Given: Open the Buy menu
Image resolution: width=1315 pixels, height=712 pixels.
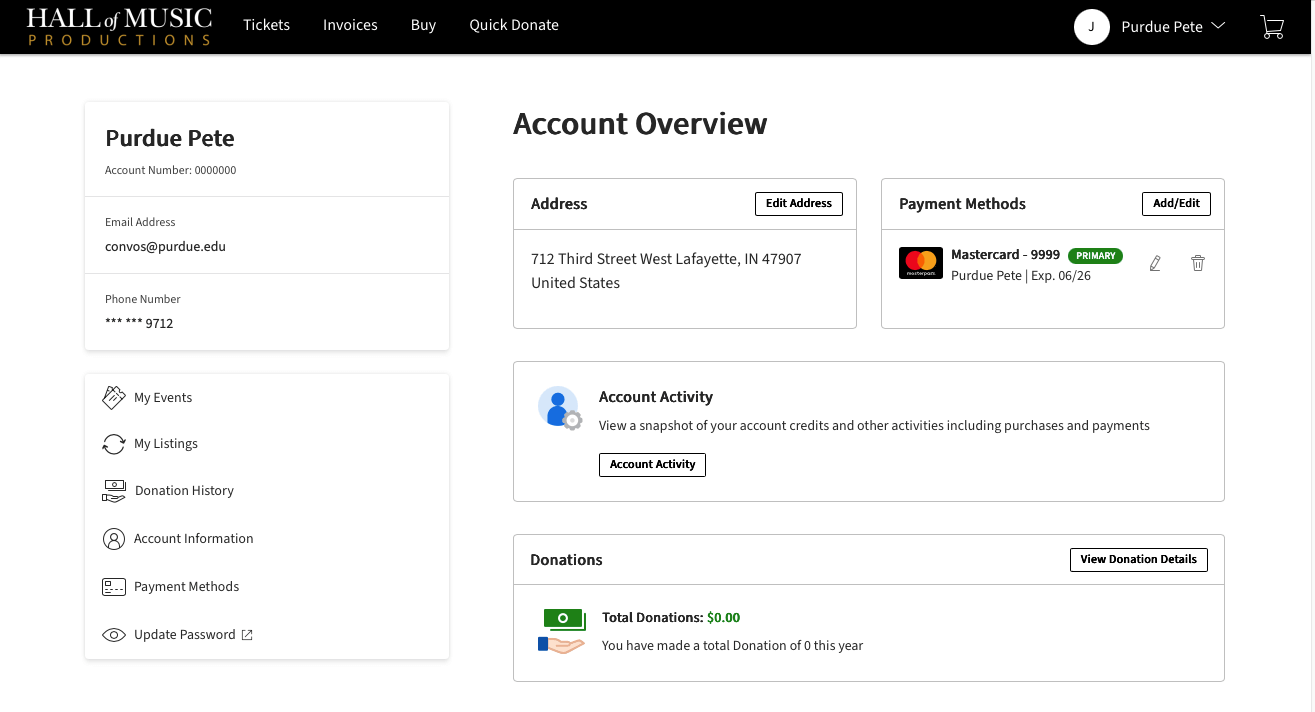Looking at the screenshot, I should click(x=423, y=25).
